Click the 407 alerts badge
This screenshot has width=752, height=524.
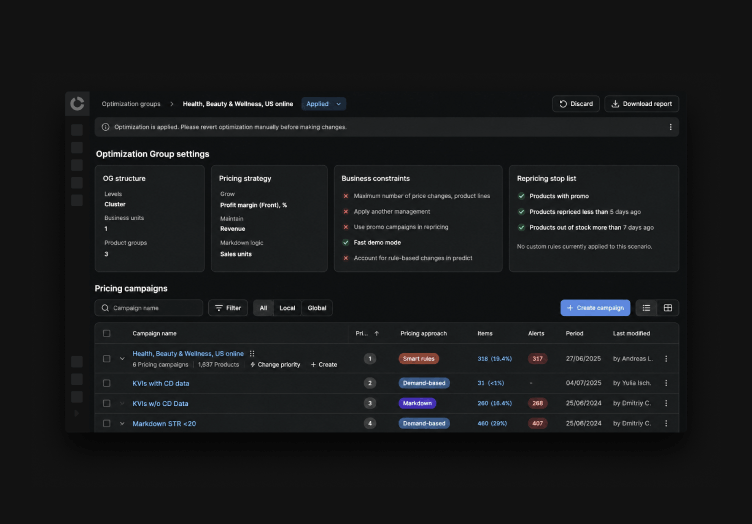537,423
